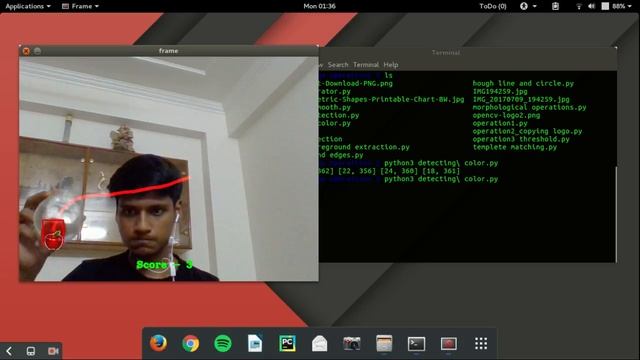The image size is (640, 360).
Task: Expand the accessibility menu dropdown arrow
Action: click(534, 6)
